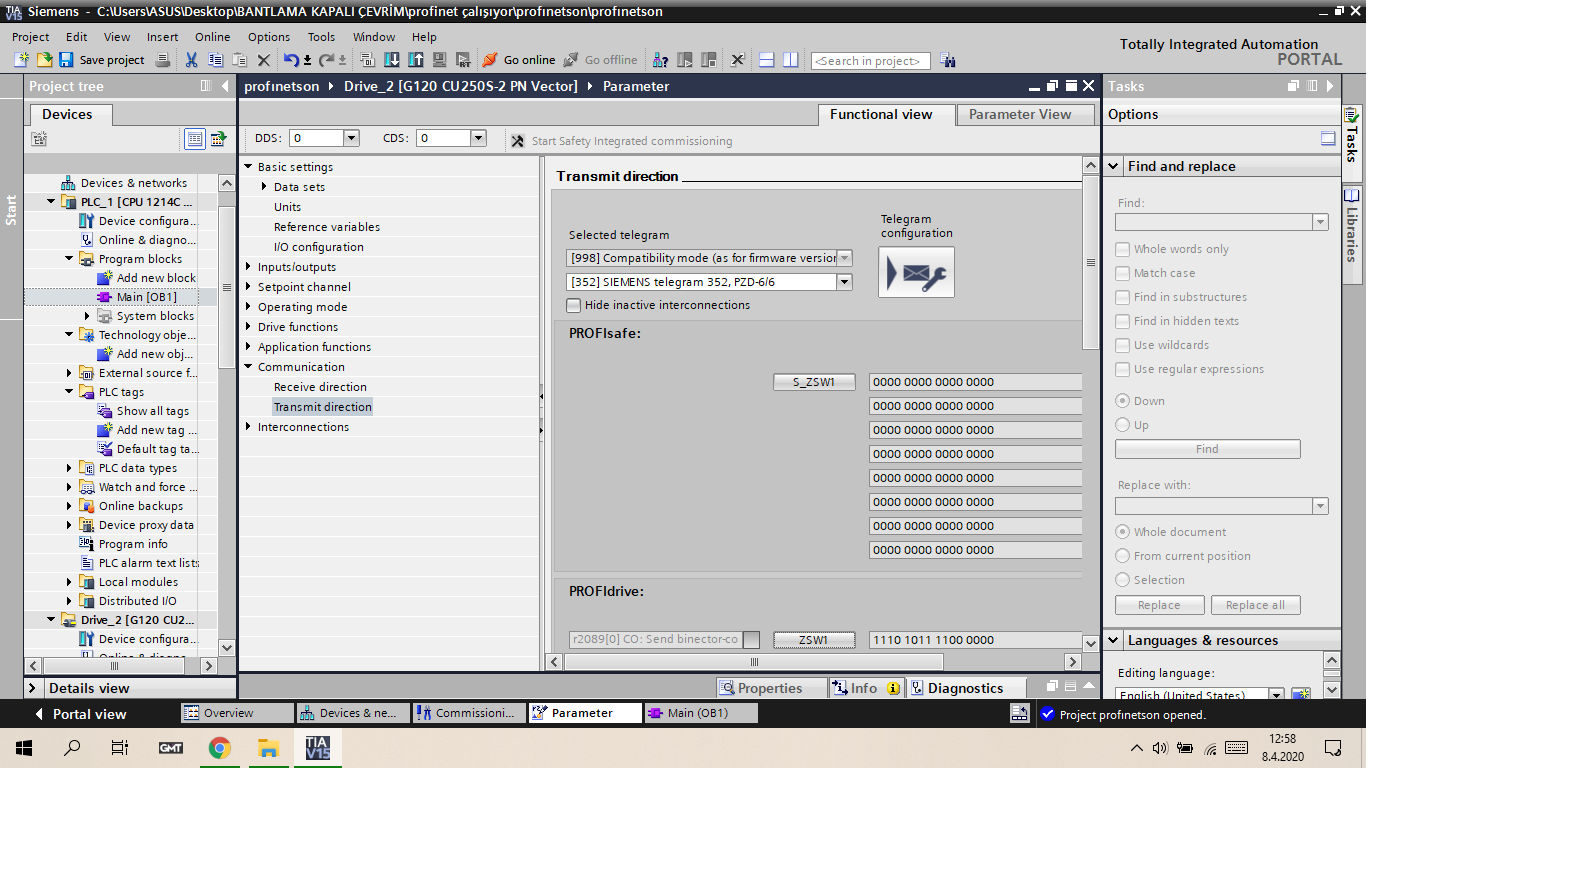
Task: Click the Upload from device icon
Action: [415, 60]
